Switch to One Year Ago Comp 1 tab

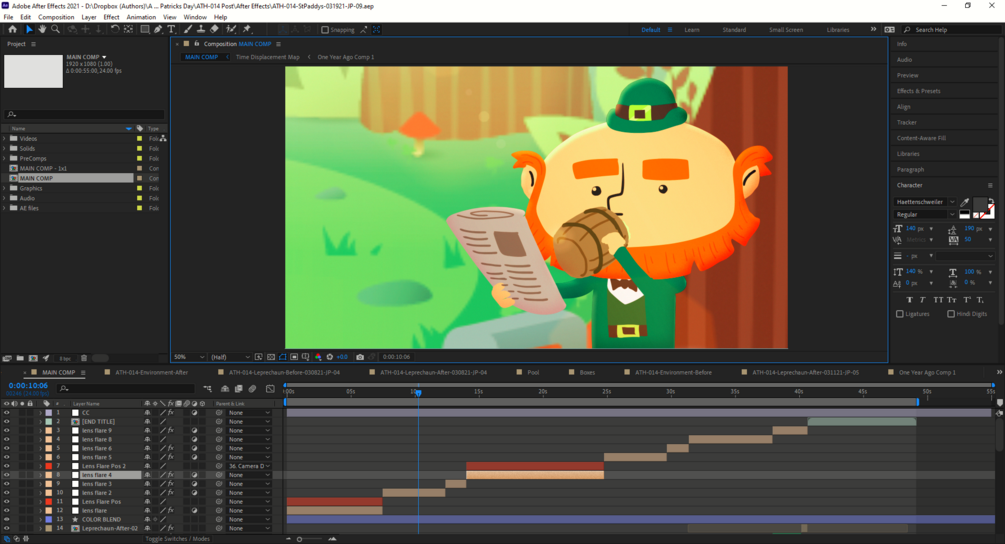point(927,372)
